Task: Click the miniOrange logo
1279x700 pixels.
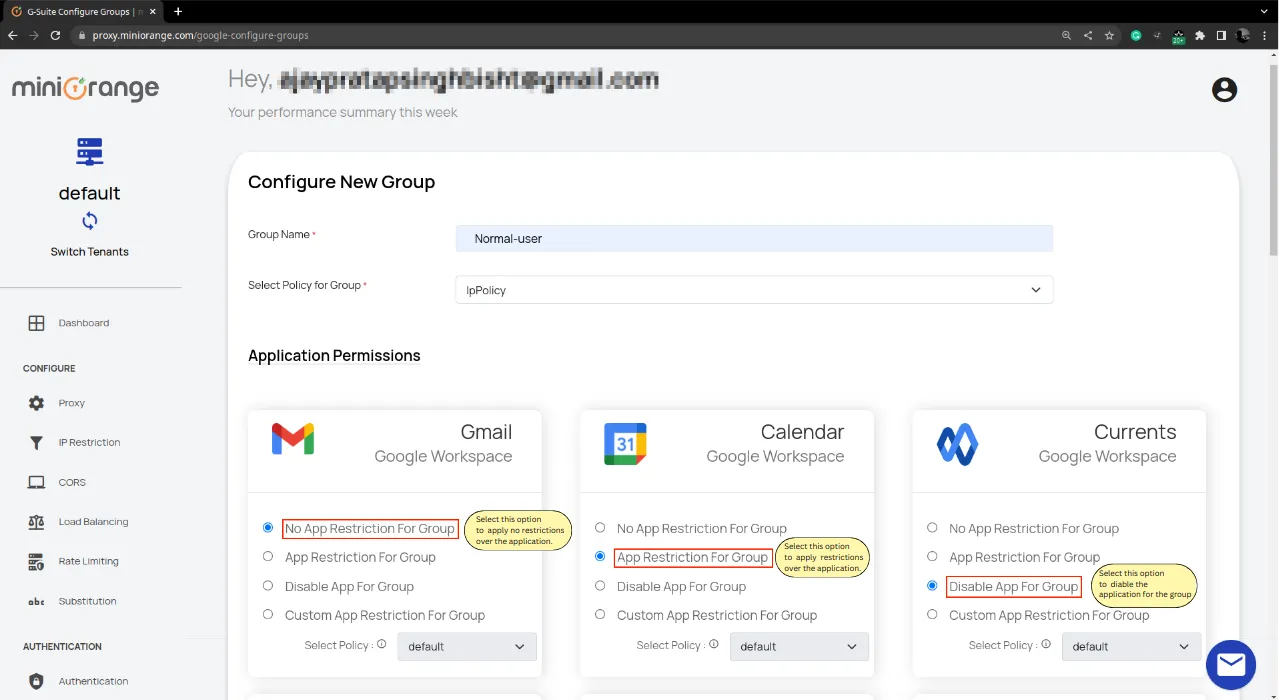Action: tap(85, 88)
